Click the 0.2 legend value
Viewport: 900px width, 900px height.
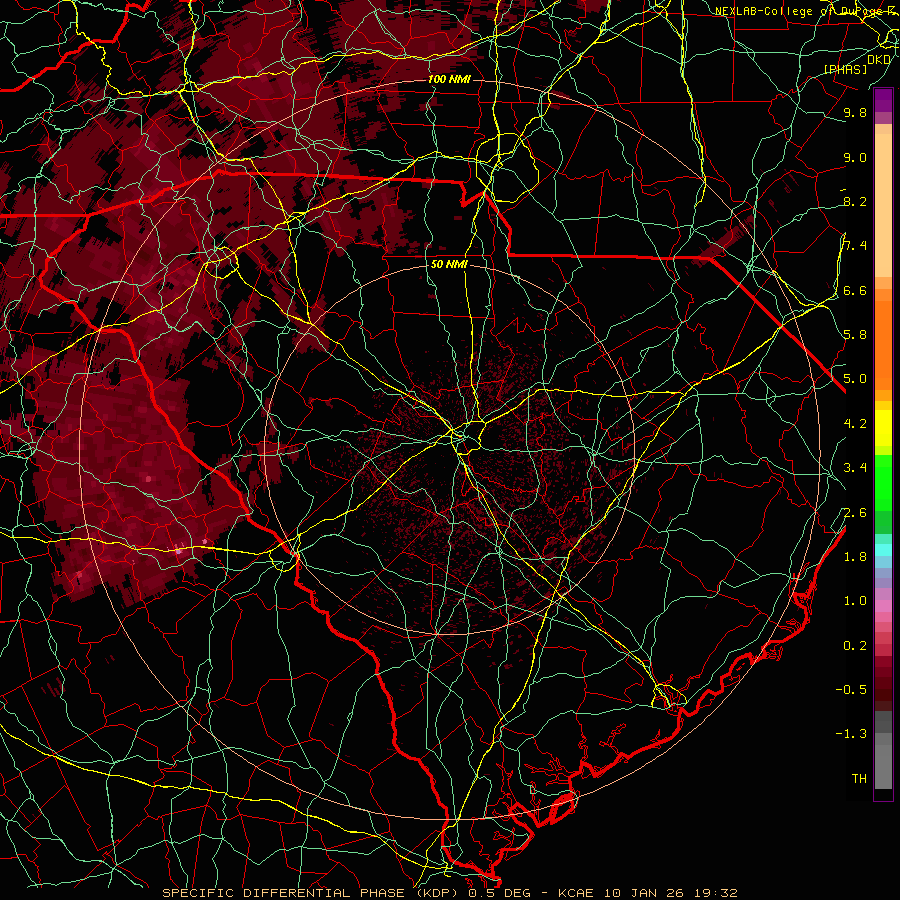855,645
